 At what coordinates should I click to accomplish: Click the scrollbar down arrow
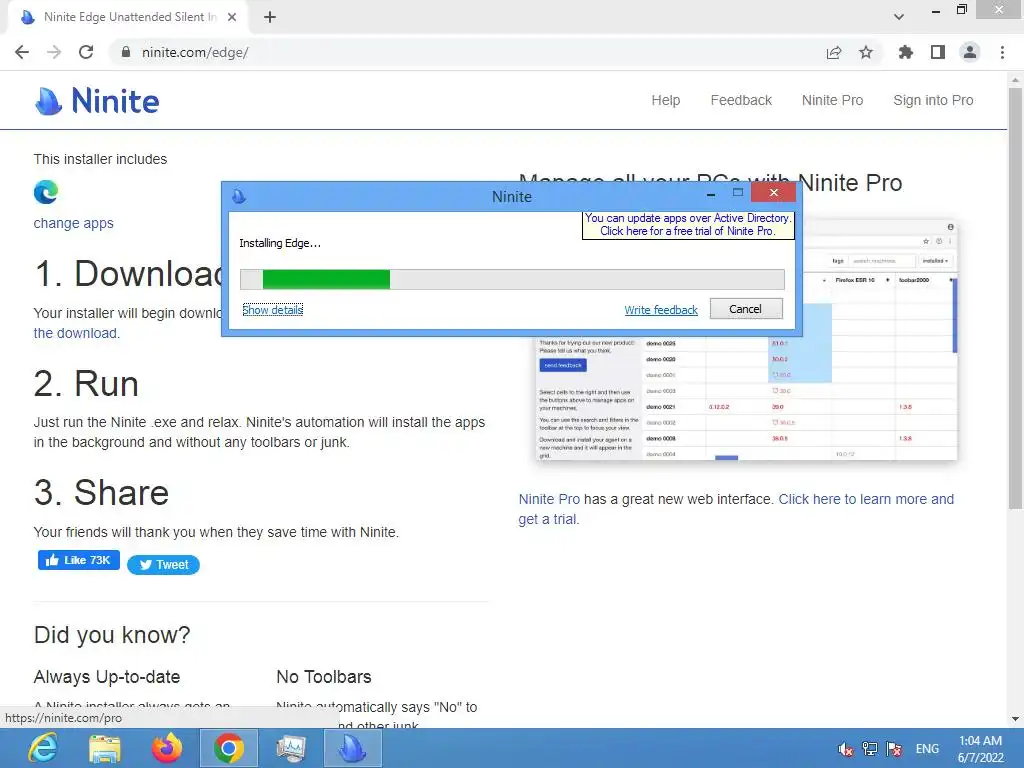[x=1015, y=719]
